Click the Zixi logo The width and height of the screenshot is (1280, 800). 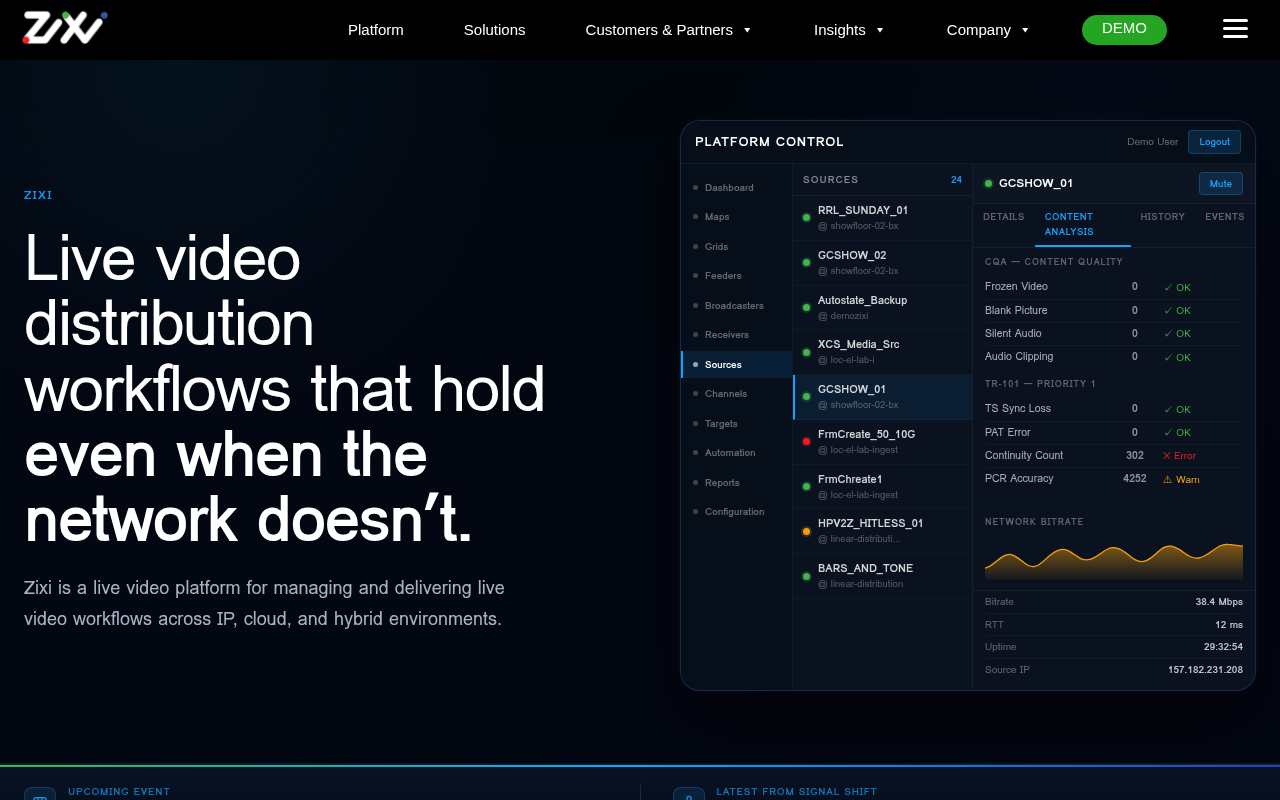[x=65, y=28]
